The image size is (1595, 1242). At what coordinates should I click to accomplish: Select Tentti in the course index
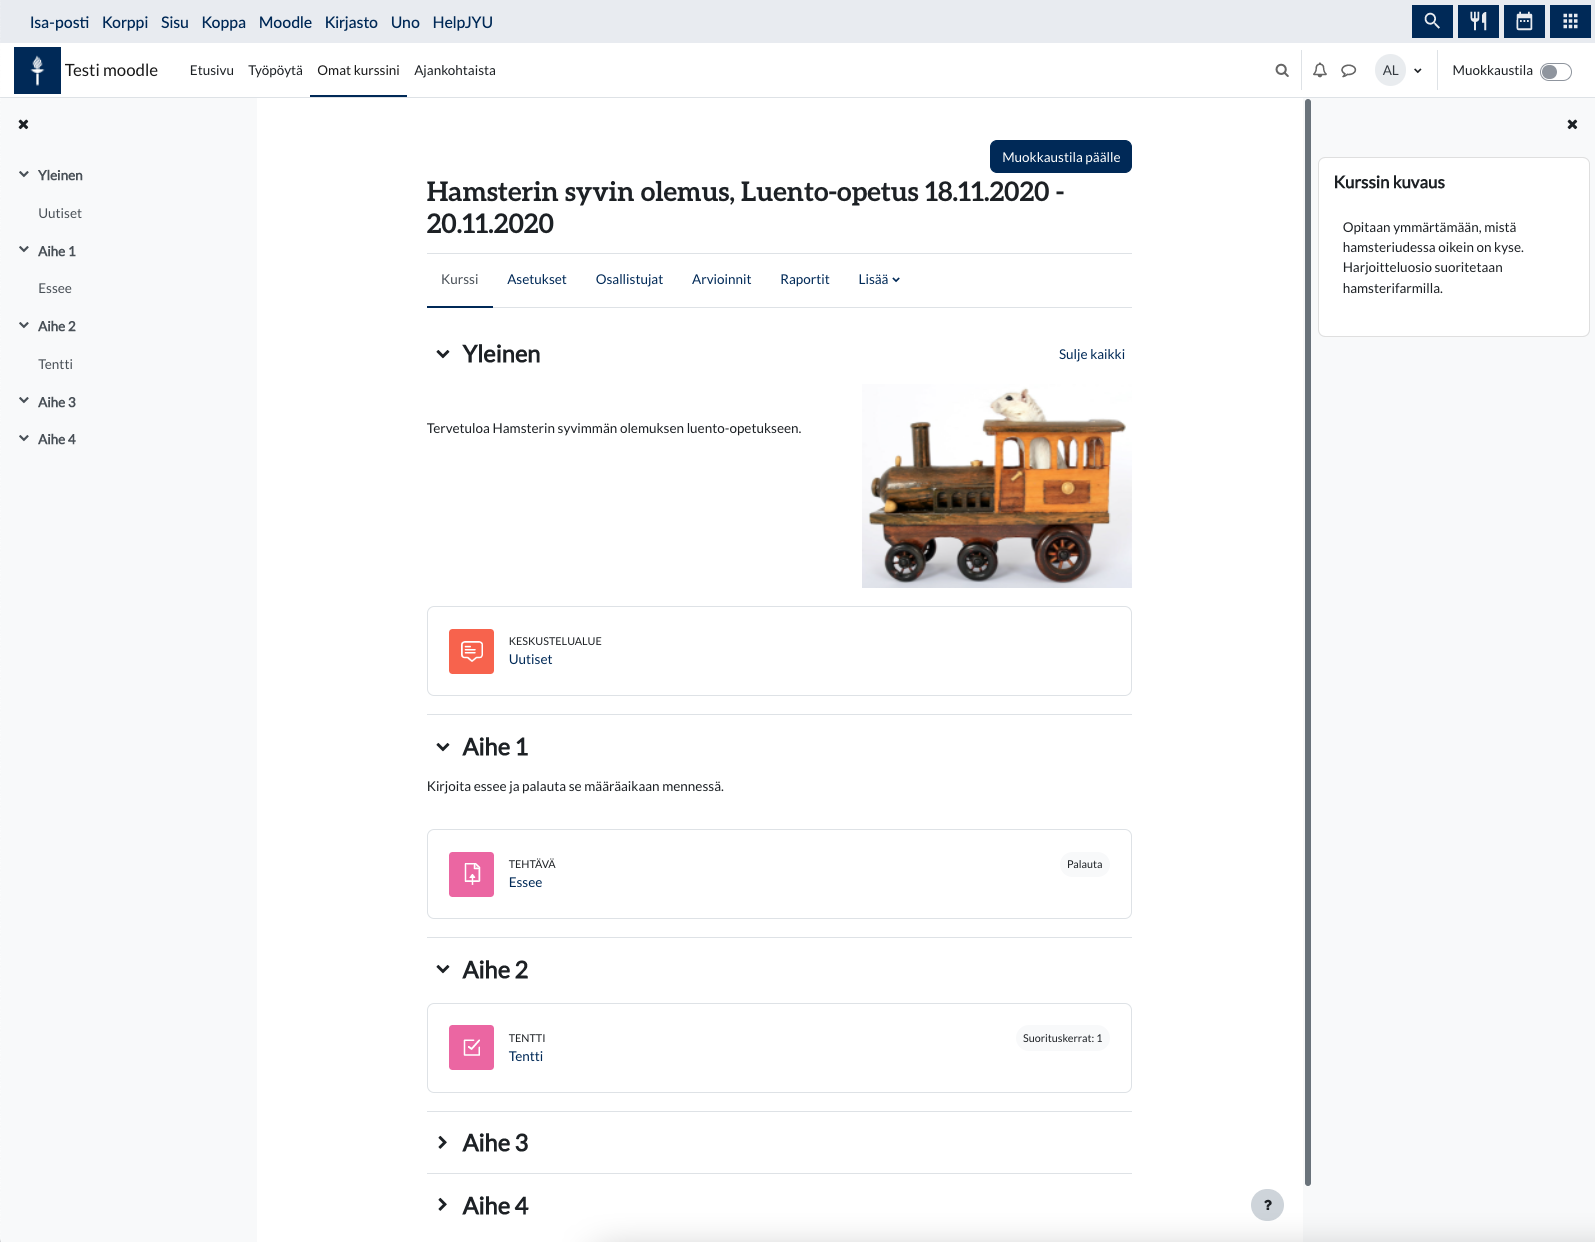[x=56, y=364]
